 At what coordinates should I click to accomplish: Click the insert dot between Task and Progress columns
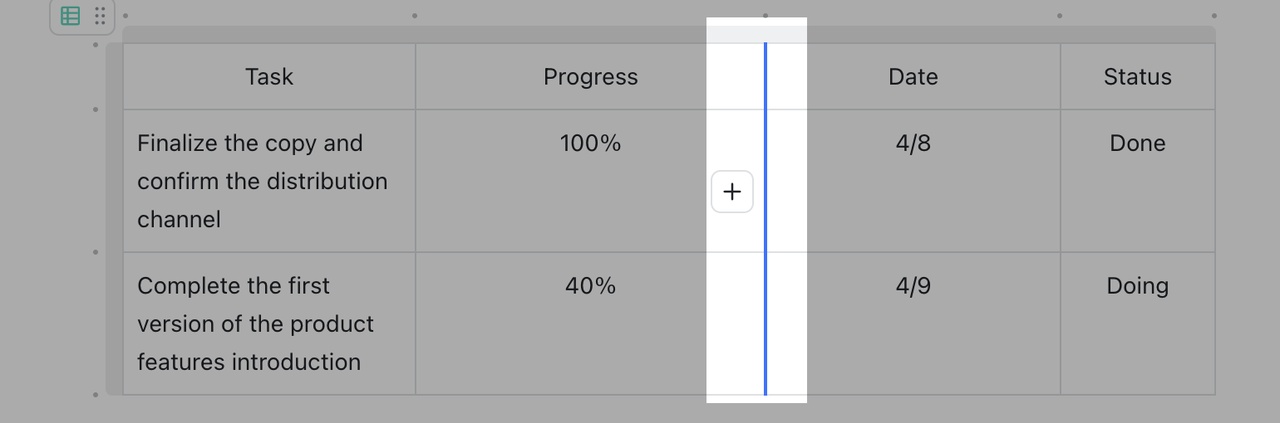(415, 16)
